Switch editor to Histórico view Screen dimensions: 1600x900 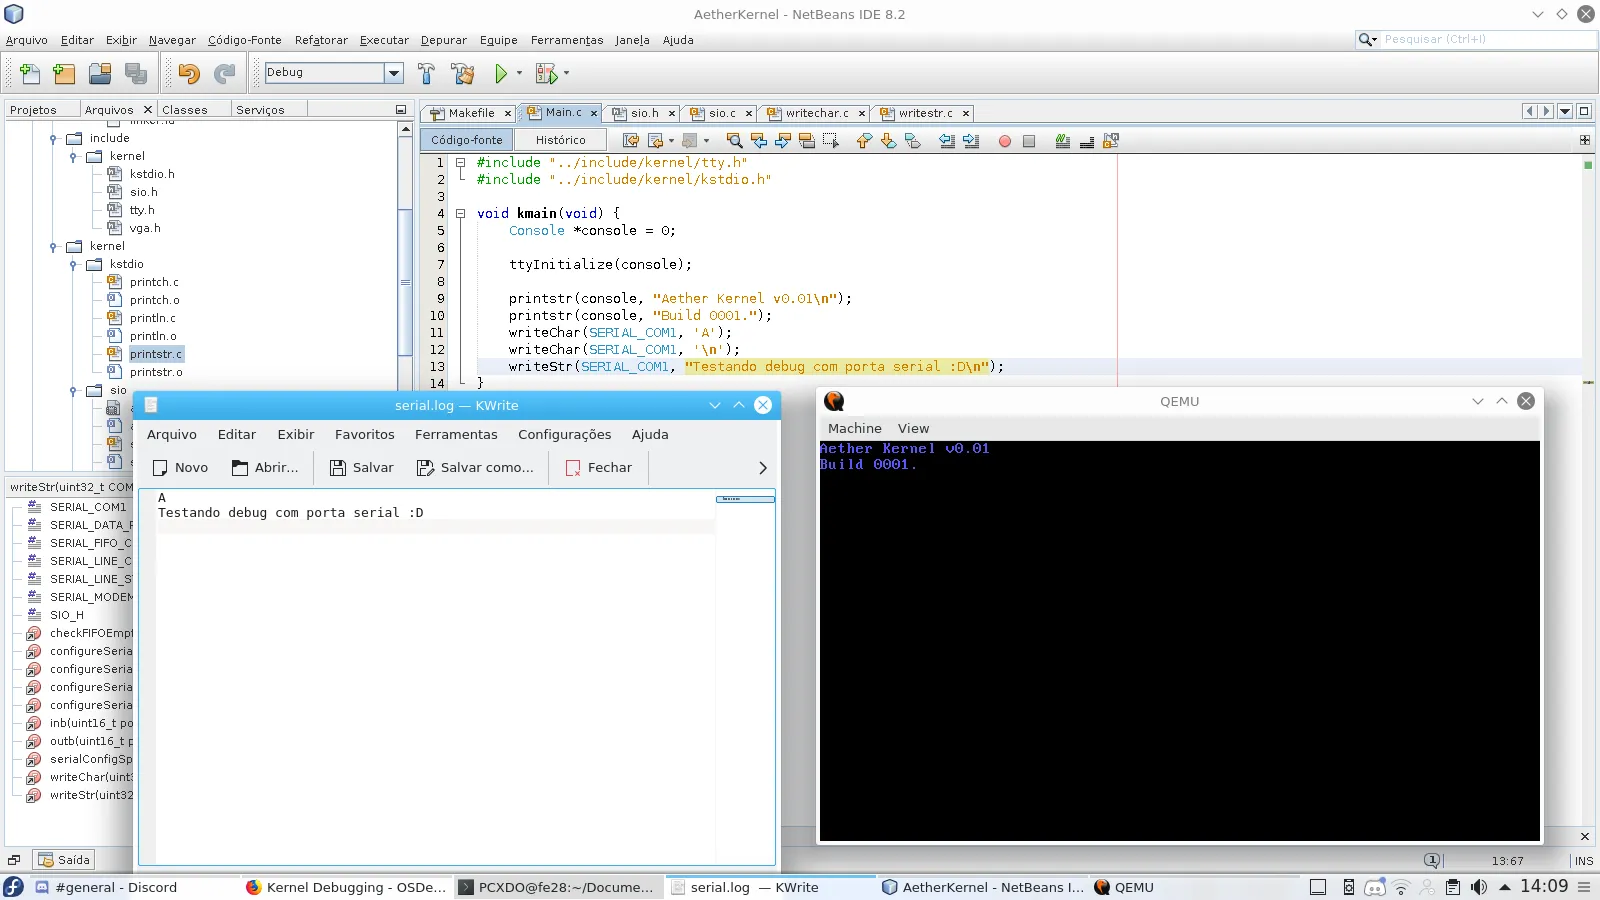(560, 140)
